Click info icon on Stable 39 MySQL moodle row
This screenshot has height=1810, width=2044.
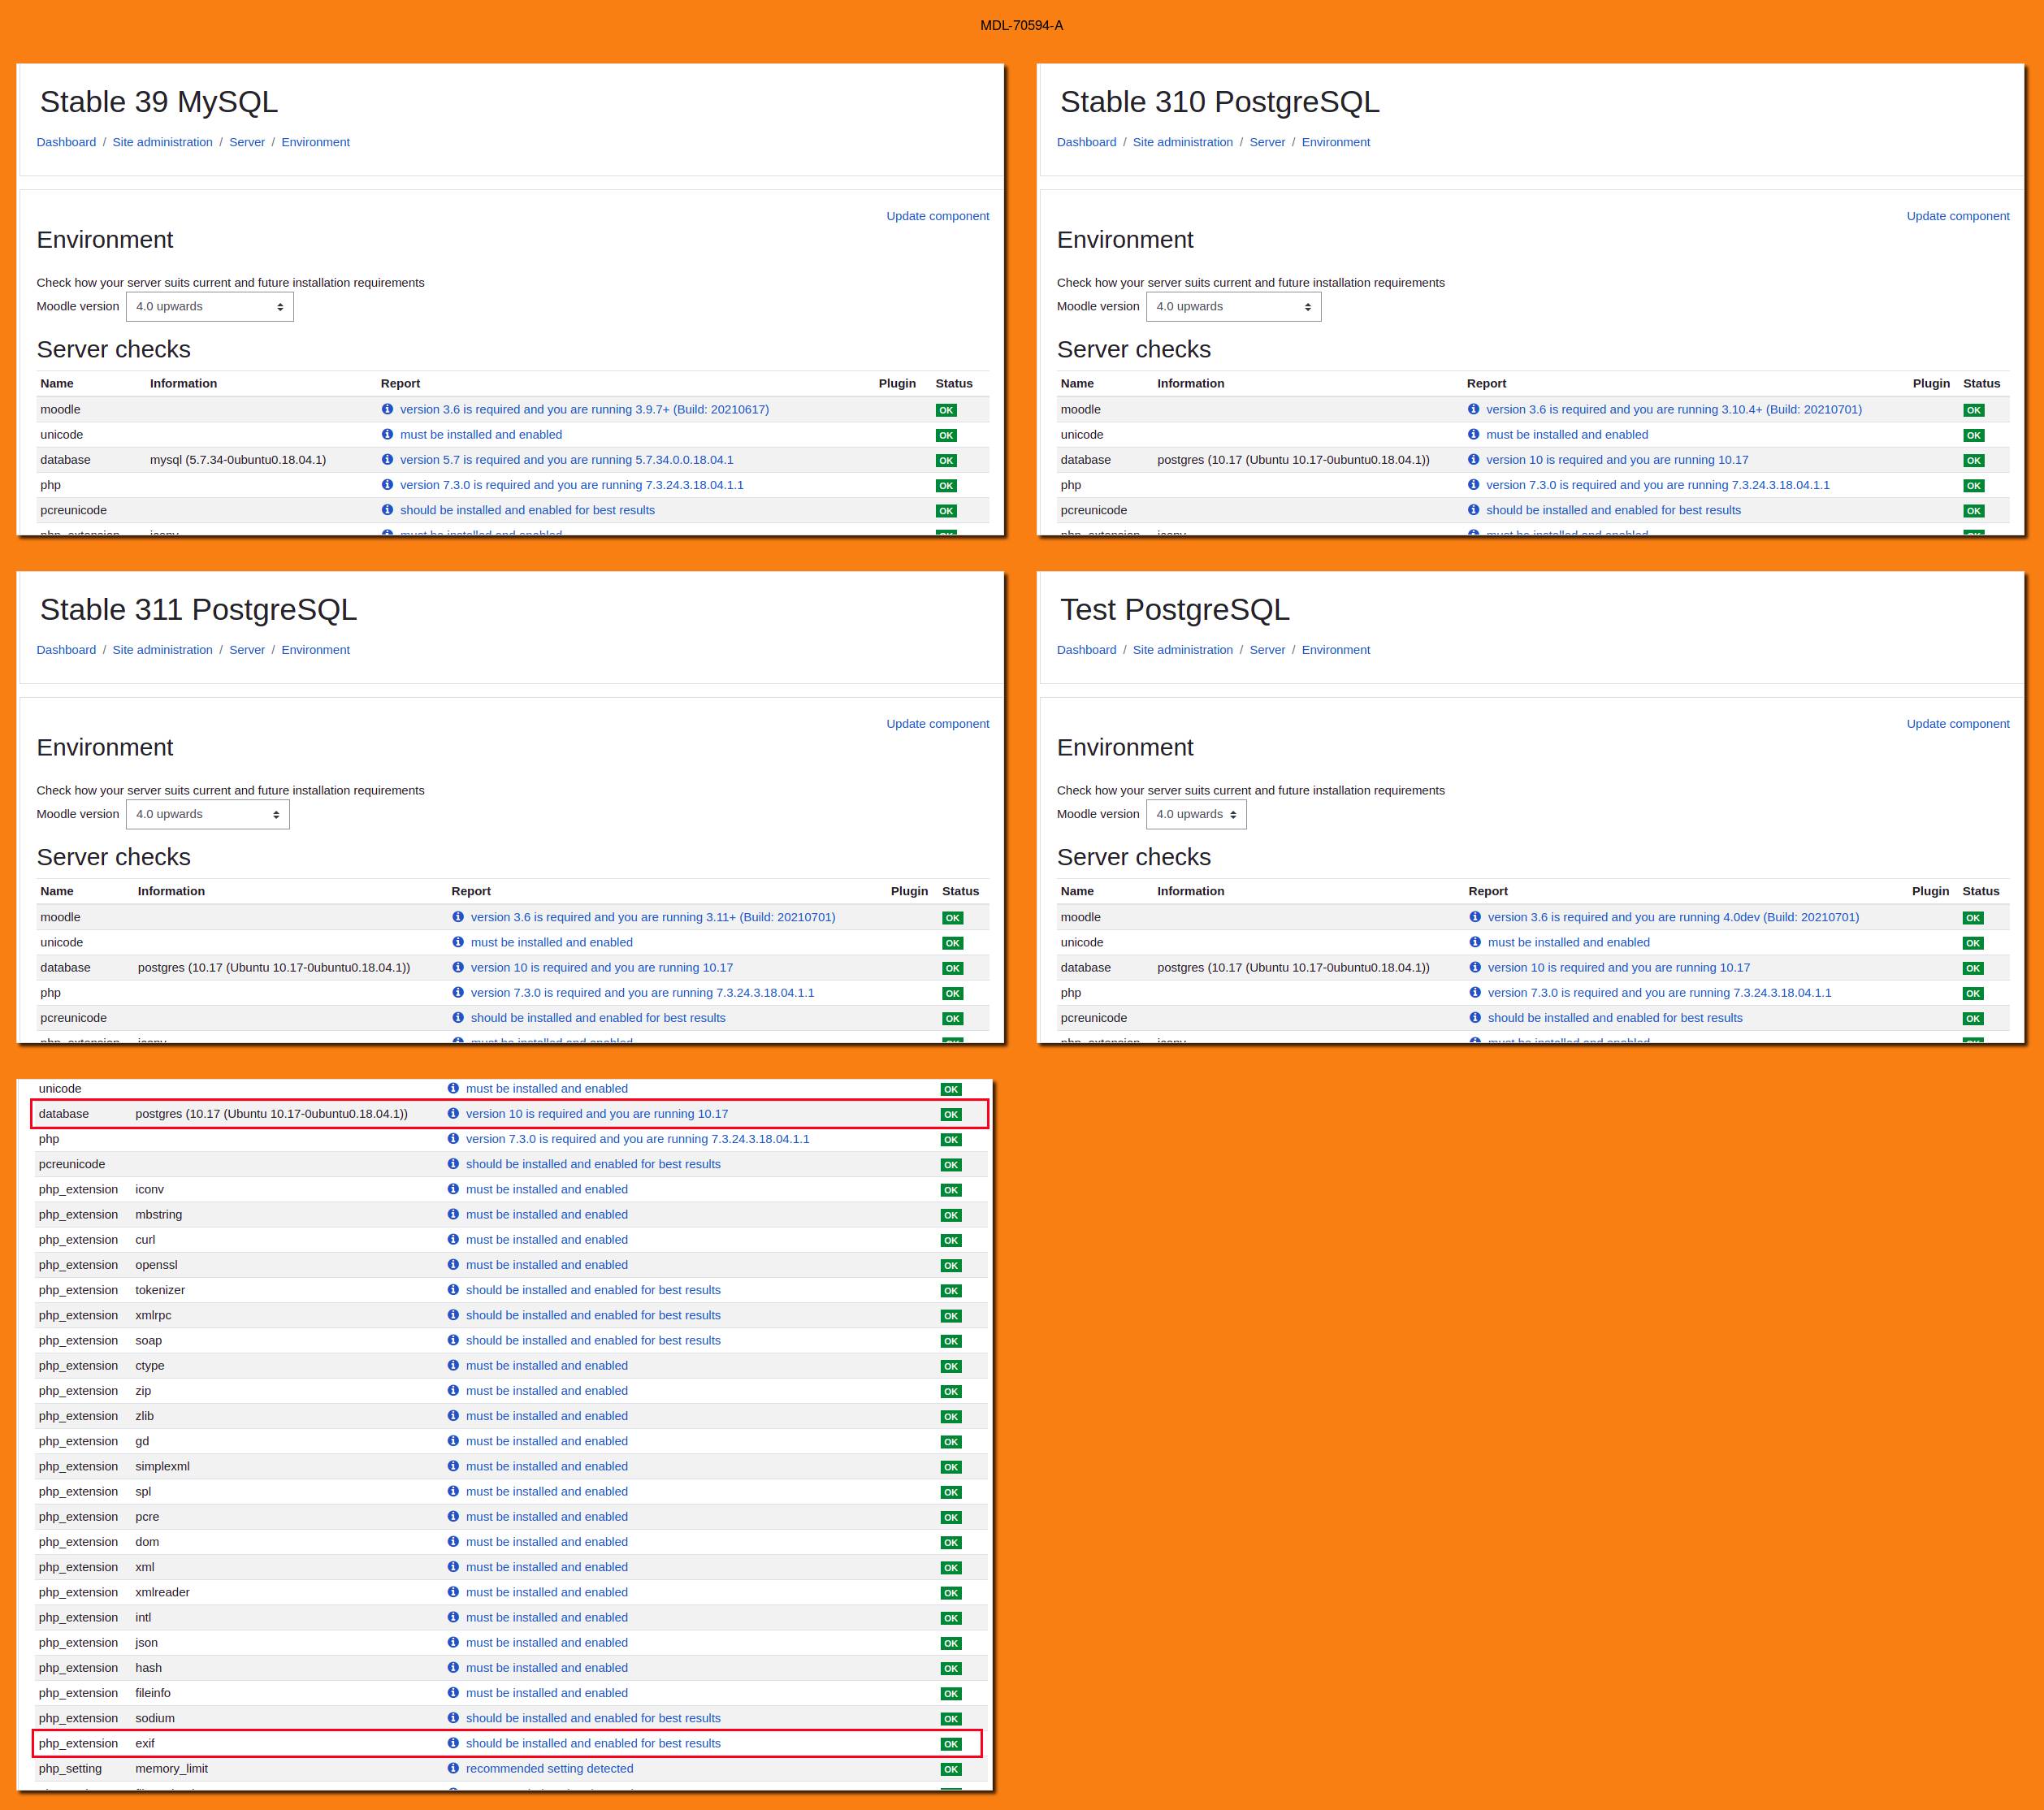coord(387,409)
